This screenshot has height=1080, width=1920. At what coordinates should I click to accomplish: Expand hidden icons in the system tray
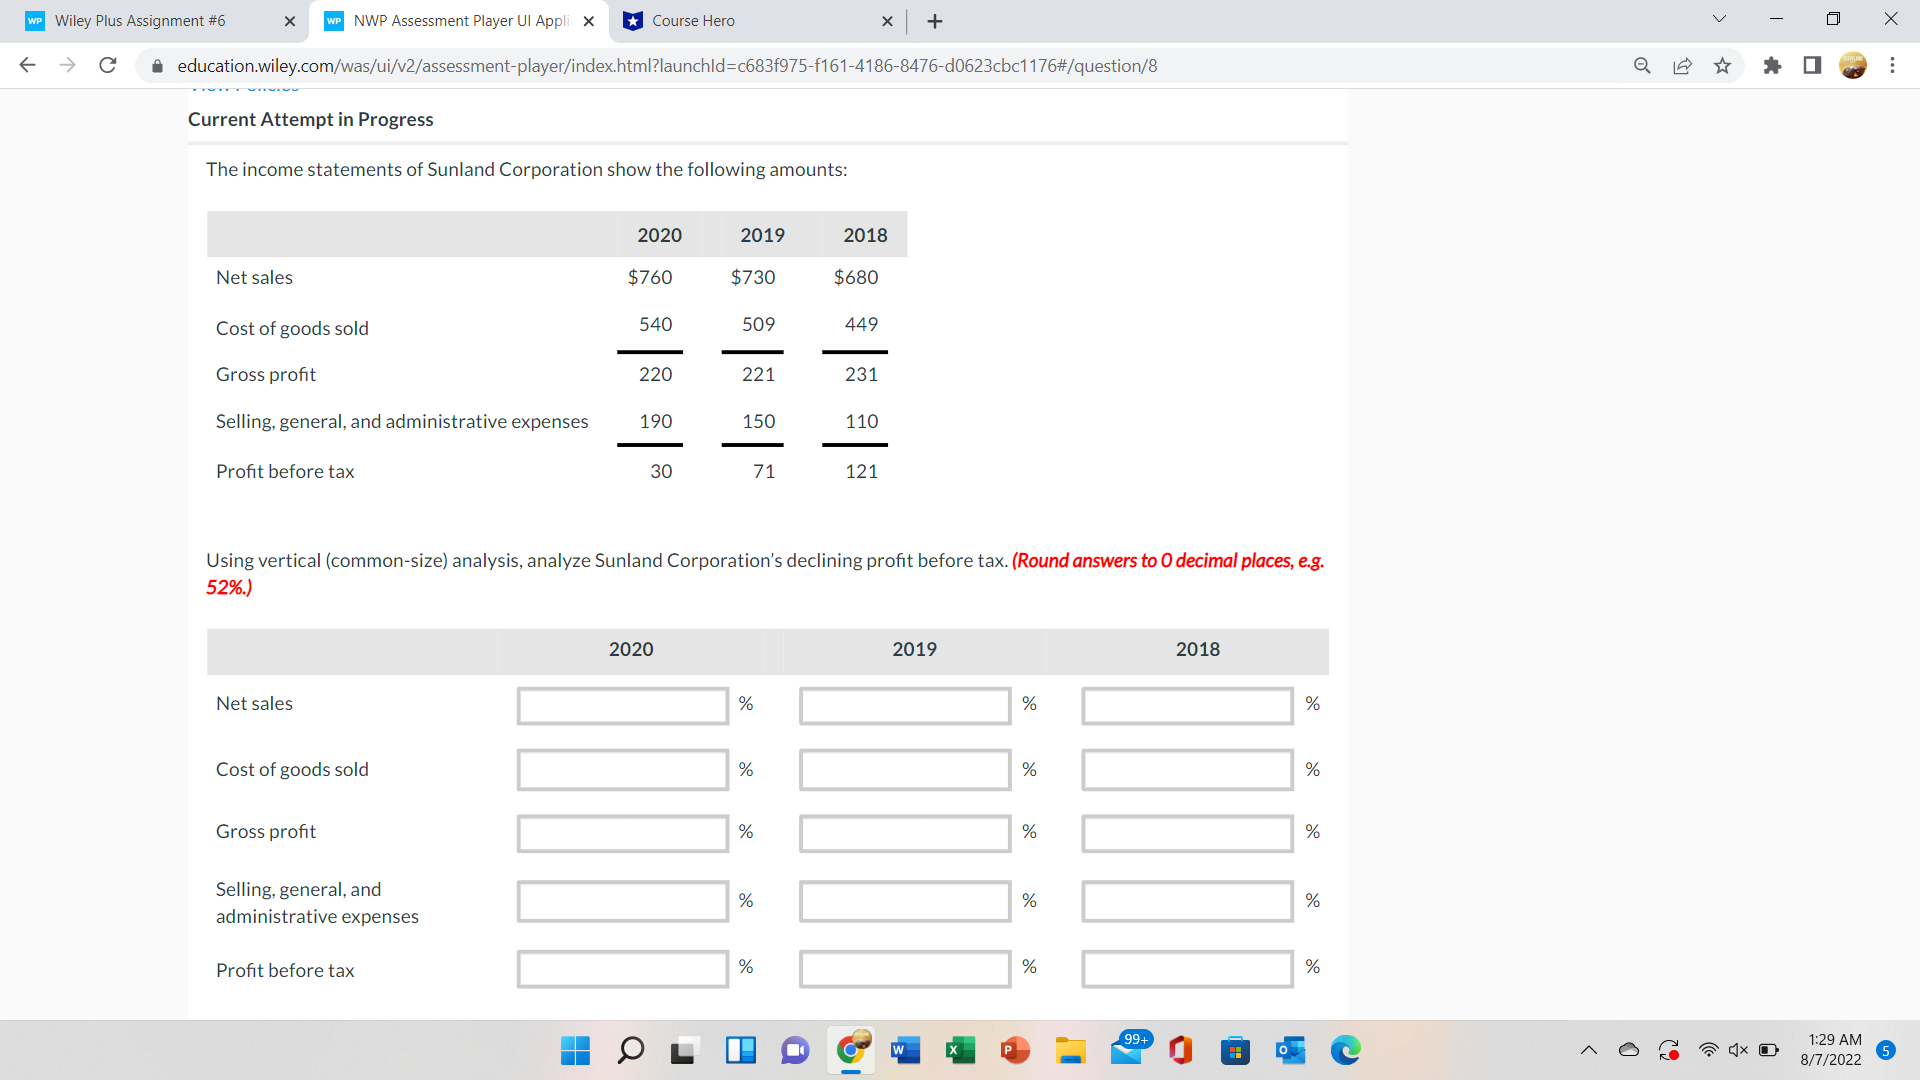tap(1588, 1050)
